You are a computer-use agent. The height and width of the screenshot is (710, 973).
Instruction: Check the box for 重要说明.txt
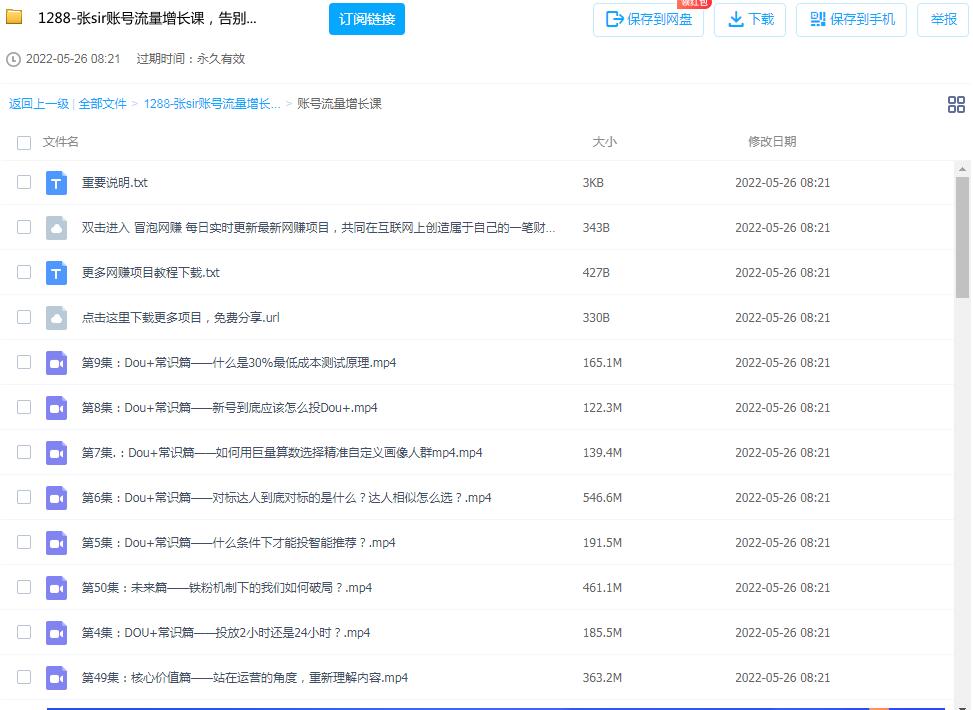pyautogui.click(x=24, y=182)
